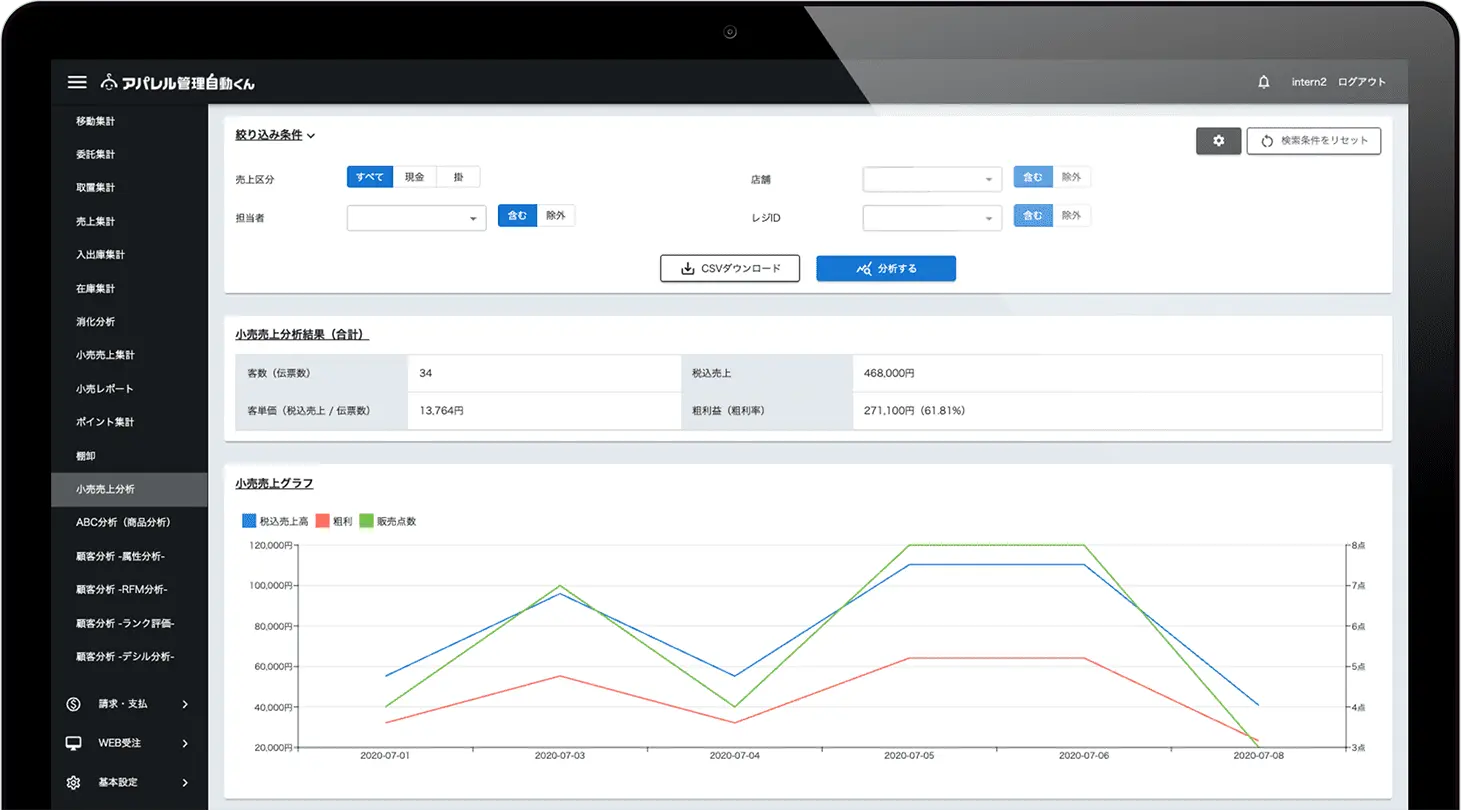1461x810 pixels.
Task: Toggle the green 販売点数 legend swatch
Action: [x=367, y=521]
